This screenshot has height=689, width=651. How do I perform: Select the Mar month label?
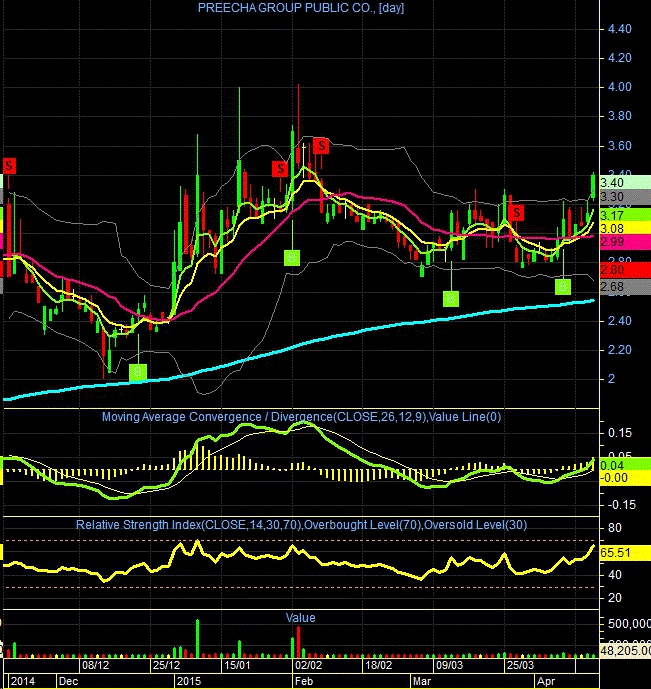click(422, 681)
